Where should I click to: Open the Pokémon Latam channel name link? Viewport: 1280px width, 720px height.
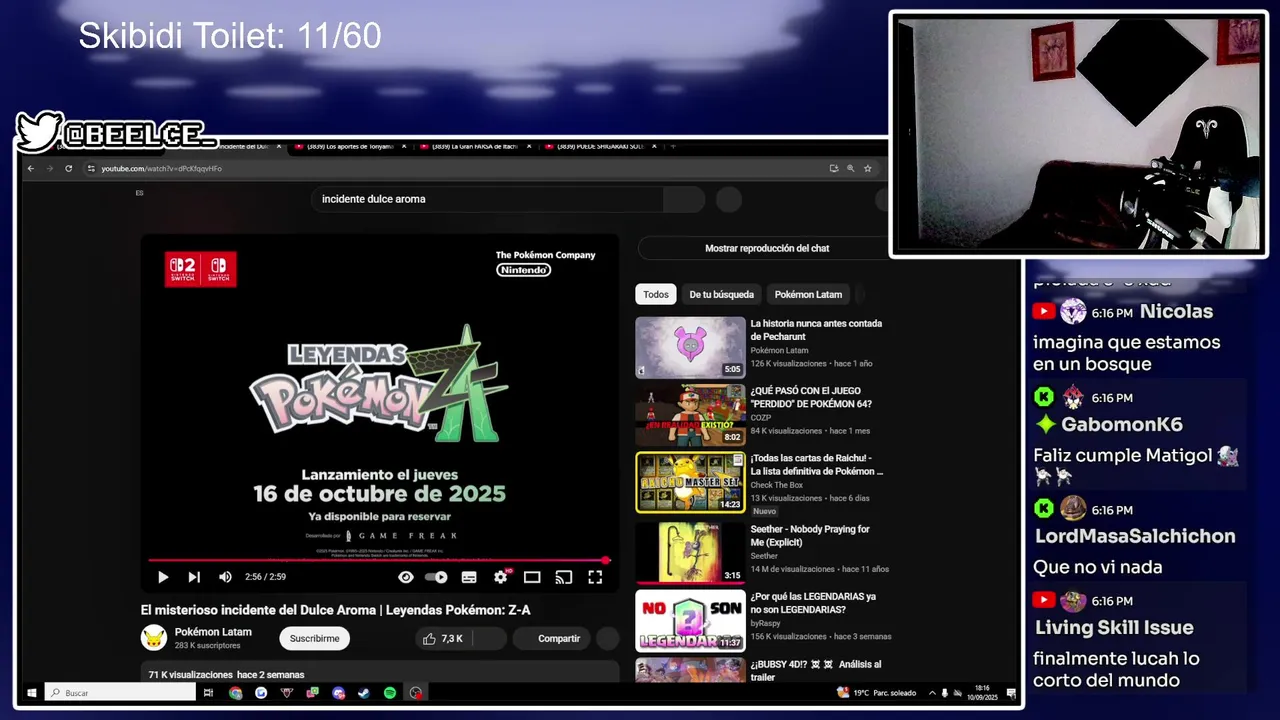pos(213,632)
